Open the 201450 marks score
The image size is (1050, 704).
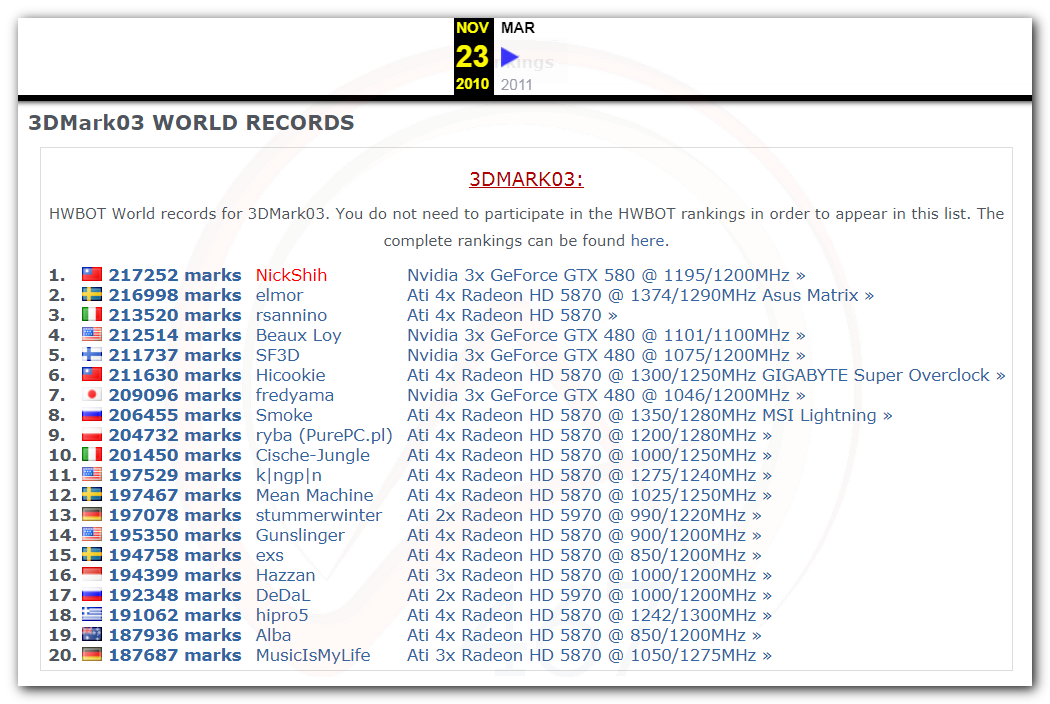pos(175,455)
